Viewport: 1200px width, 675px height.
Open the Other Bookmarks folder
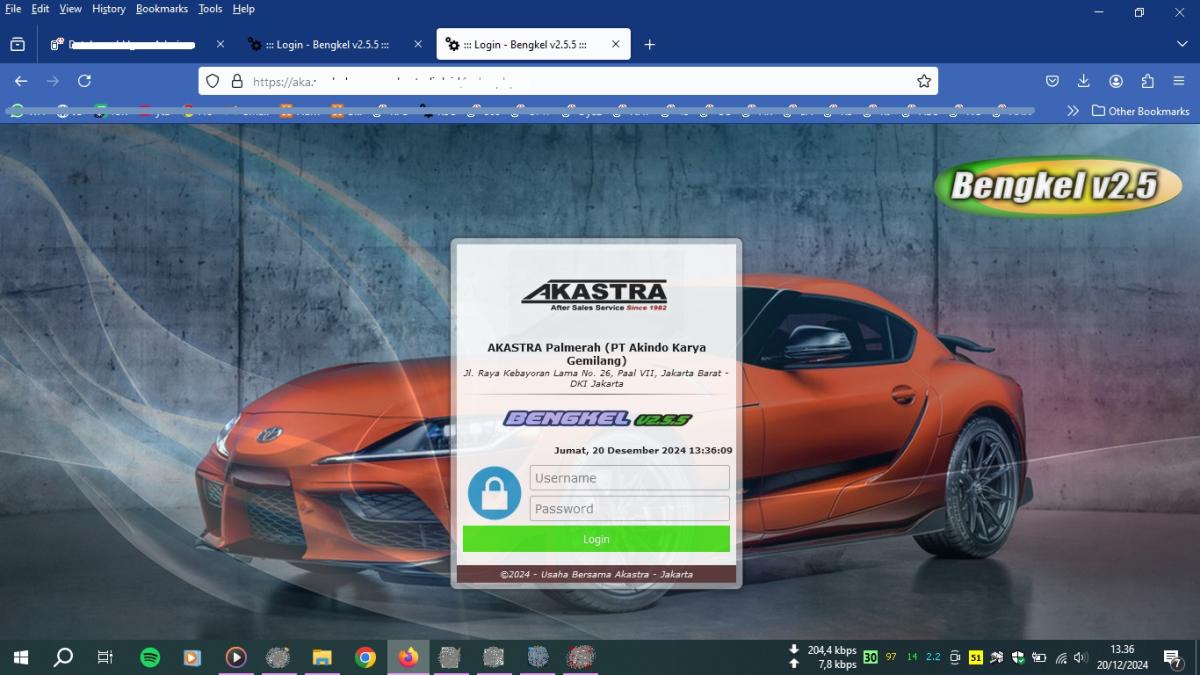point(1140,111)
